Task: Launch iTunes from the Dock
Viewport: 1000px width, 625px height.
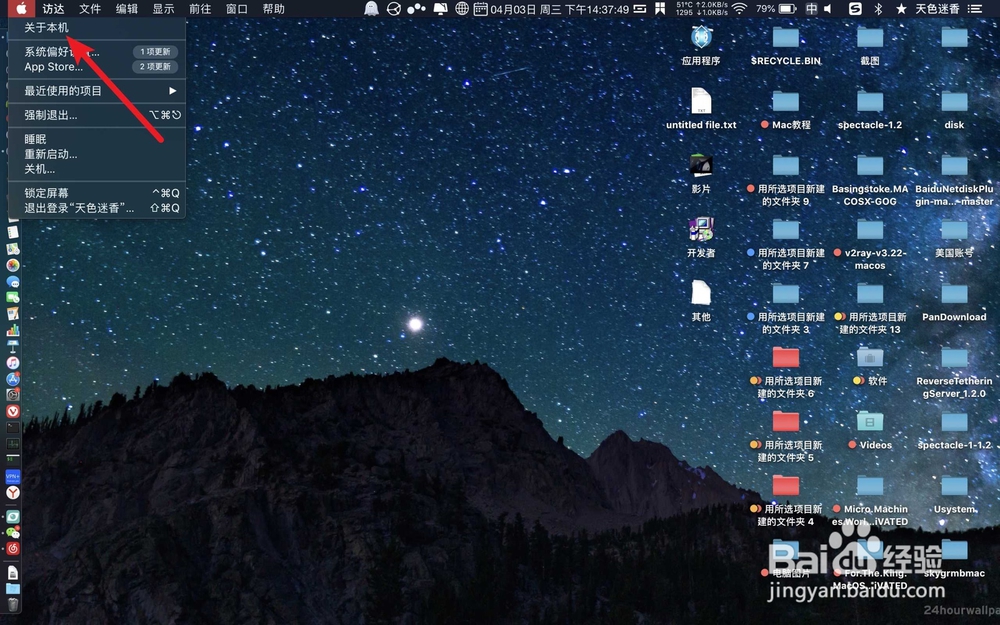Action: tap(13, 362)
